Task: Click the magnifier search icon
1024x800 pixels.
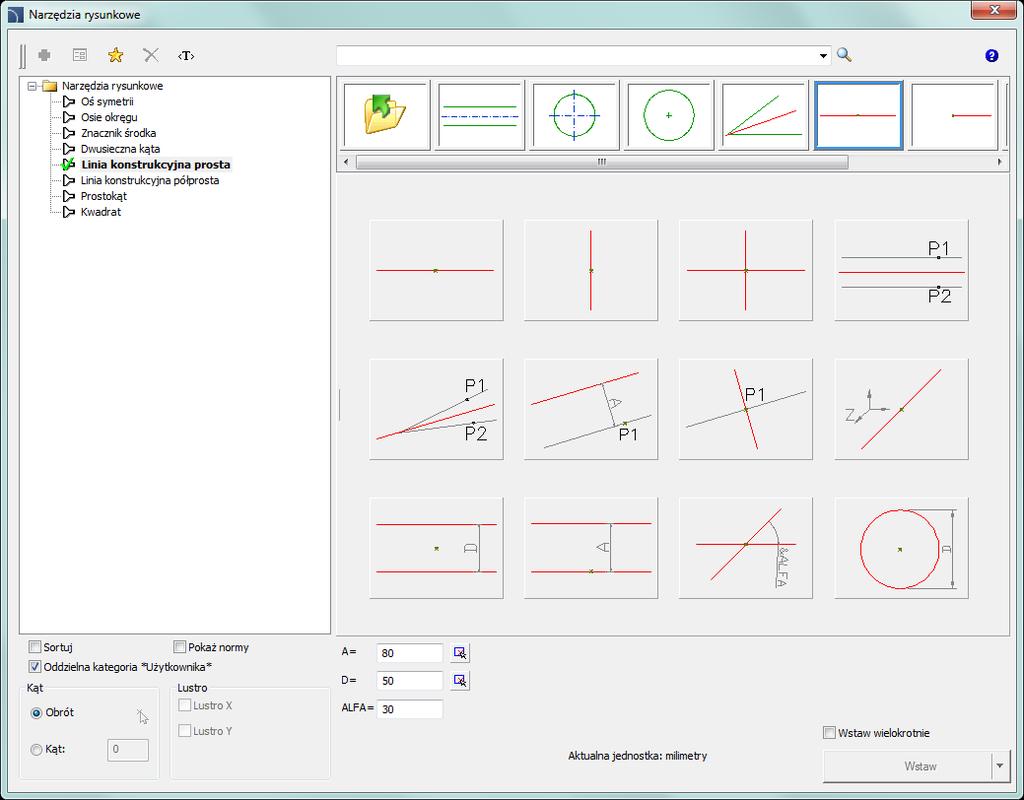Action: point(844,55)
